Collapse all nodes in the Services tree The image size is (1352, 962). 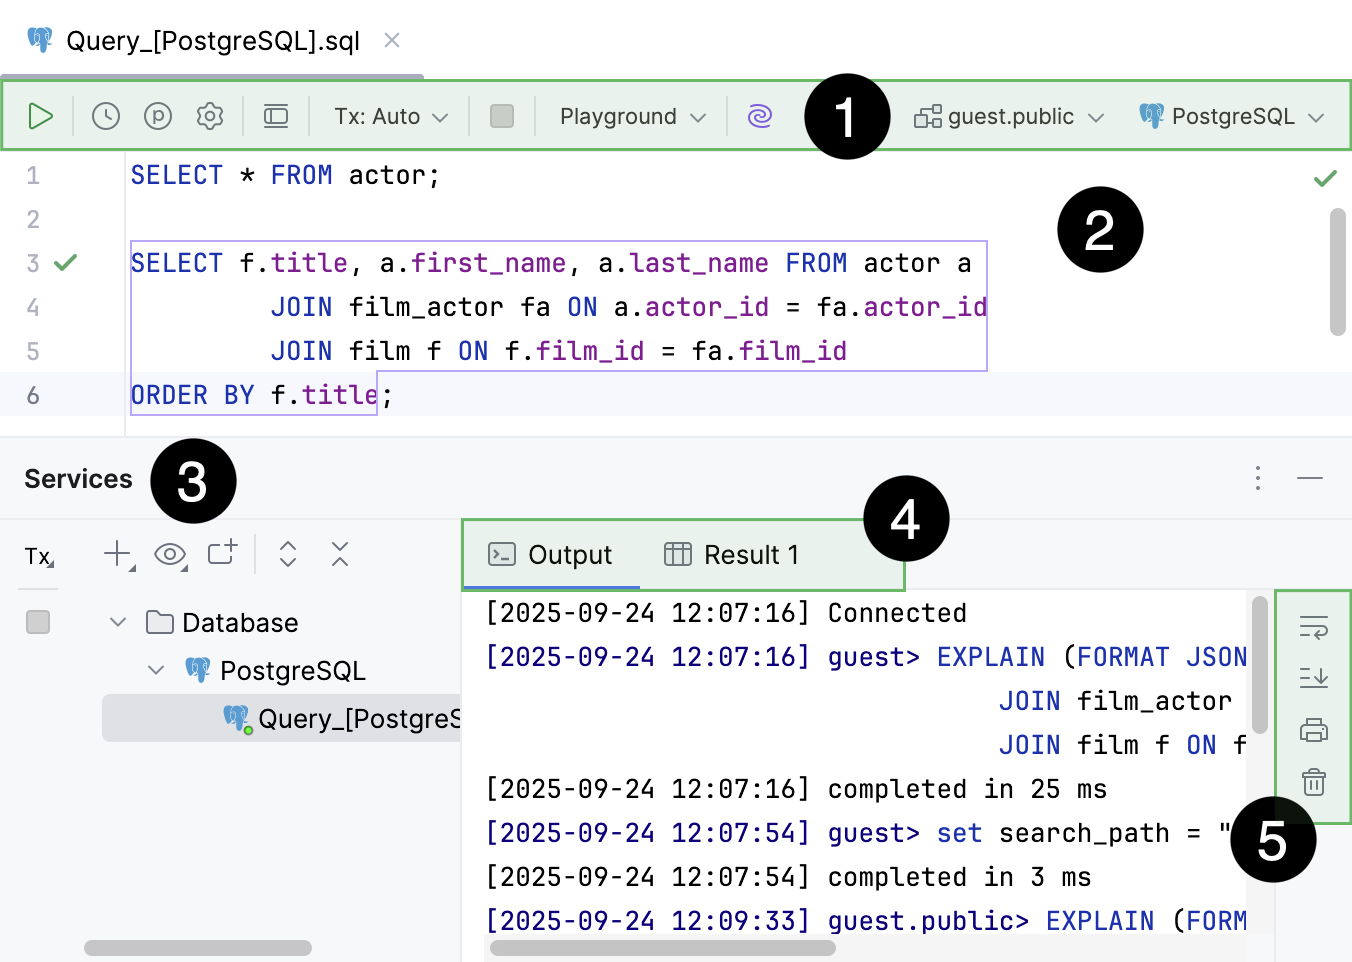click(x=339, y=553)
